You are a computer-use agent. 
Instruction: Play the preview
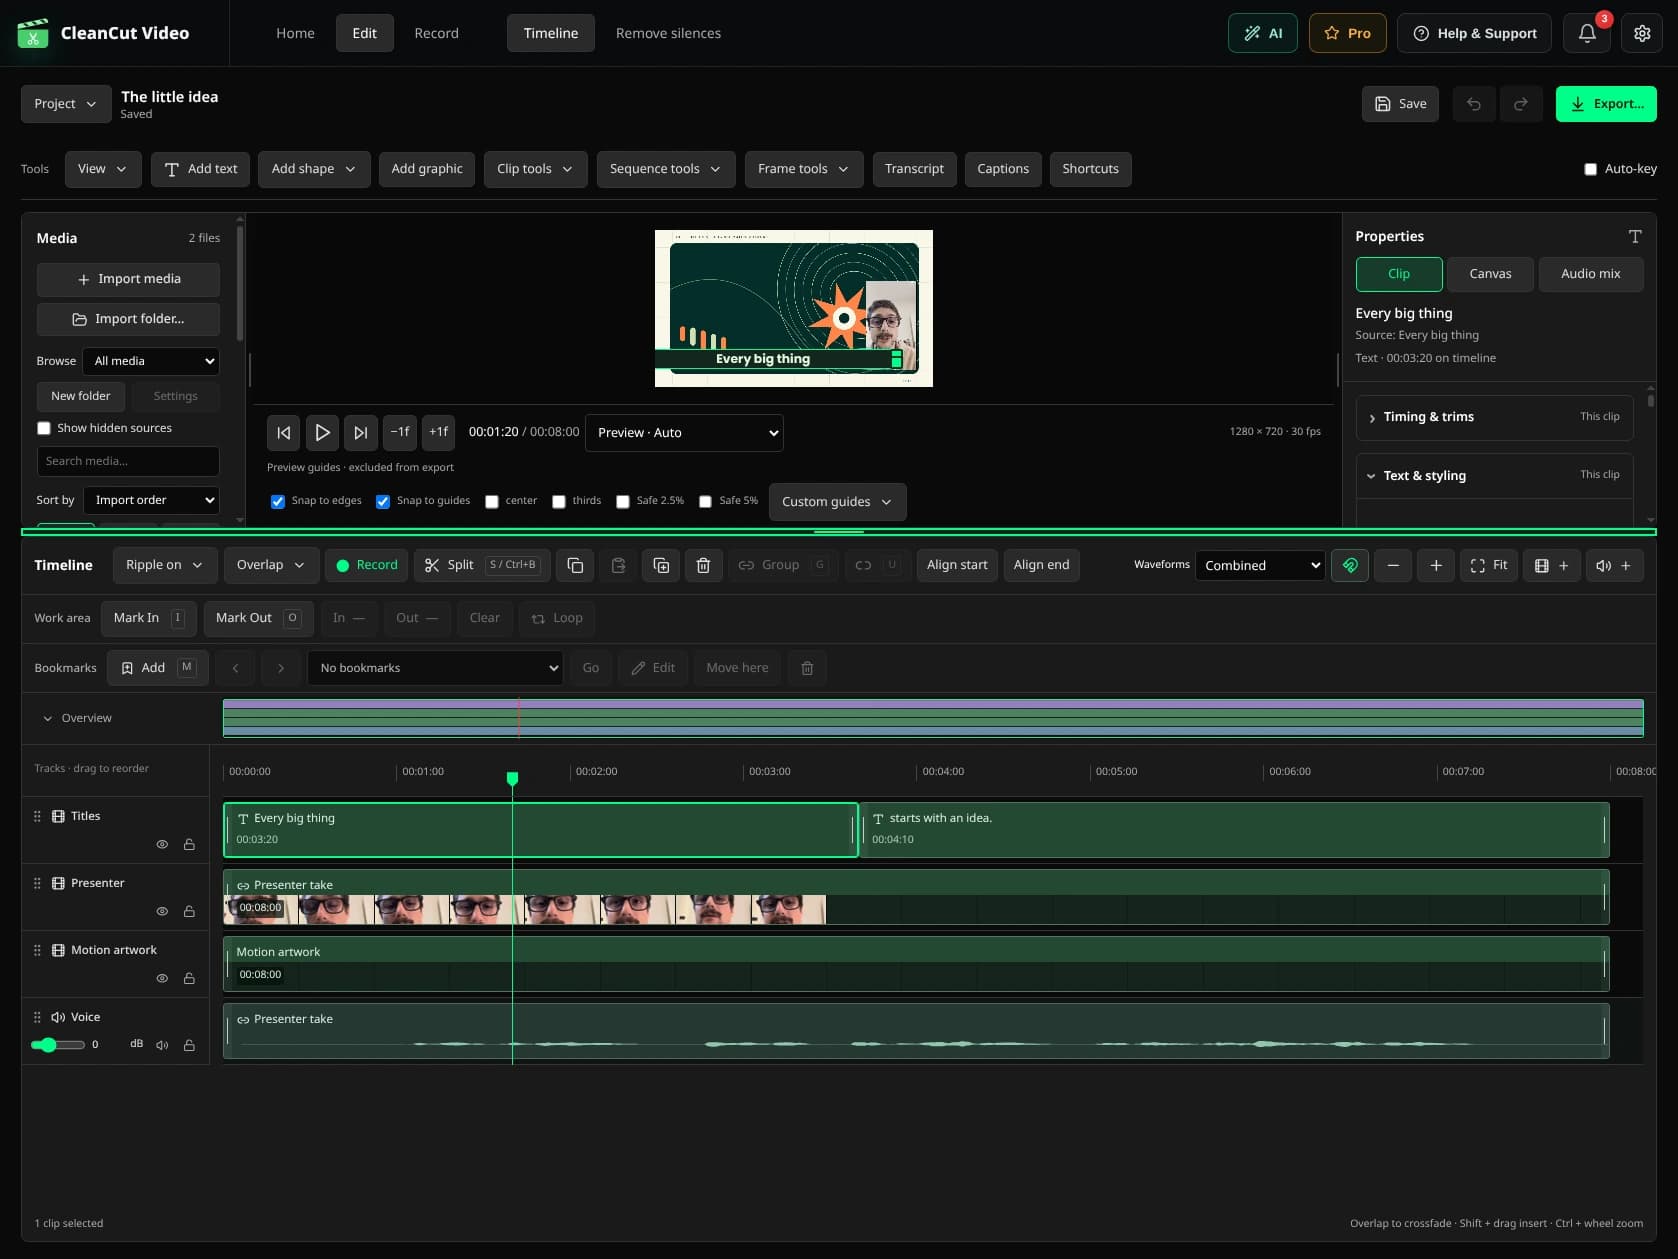pyautogui.click(x=322, y=432)
